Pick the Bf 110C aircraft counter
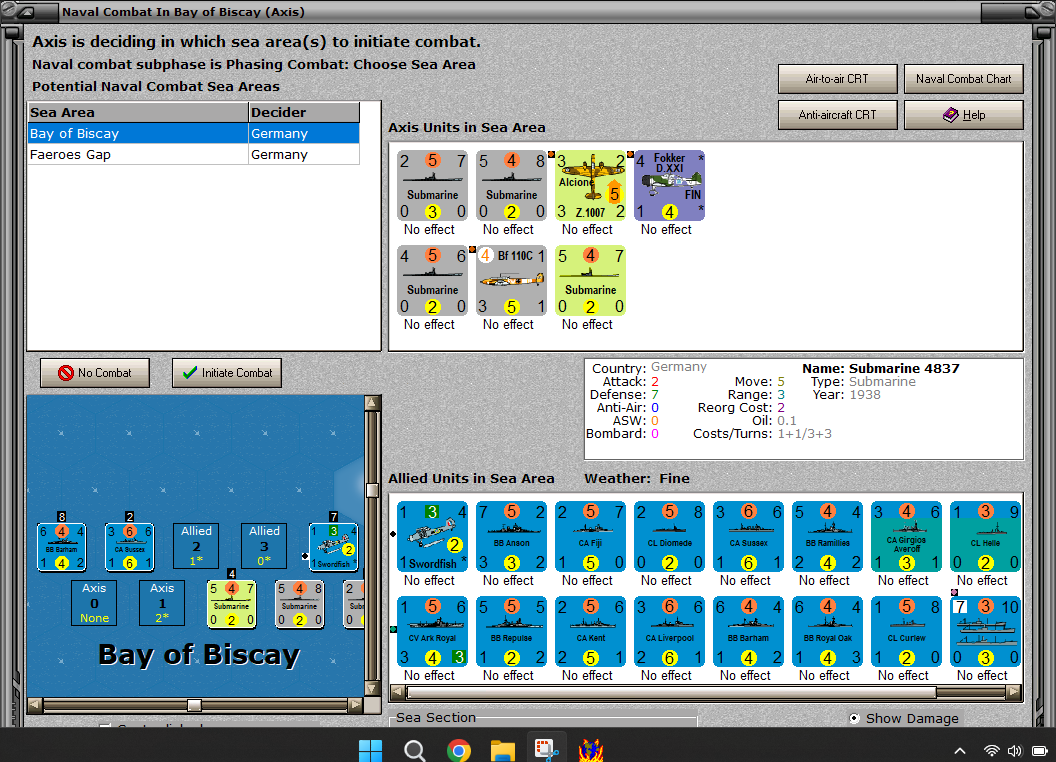 tap(511, 280)
